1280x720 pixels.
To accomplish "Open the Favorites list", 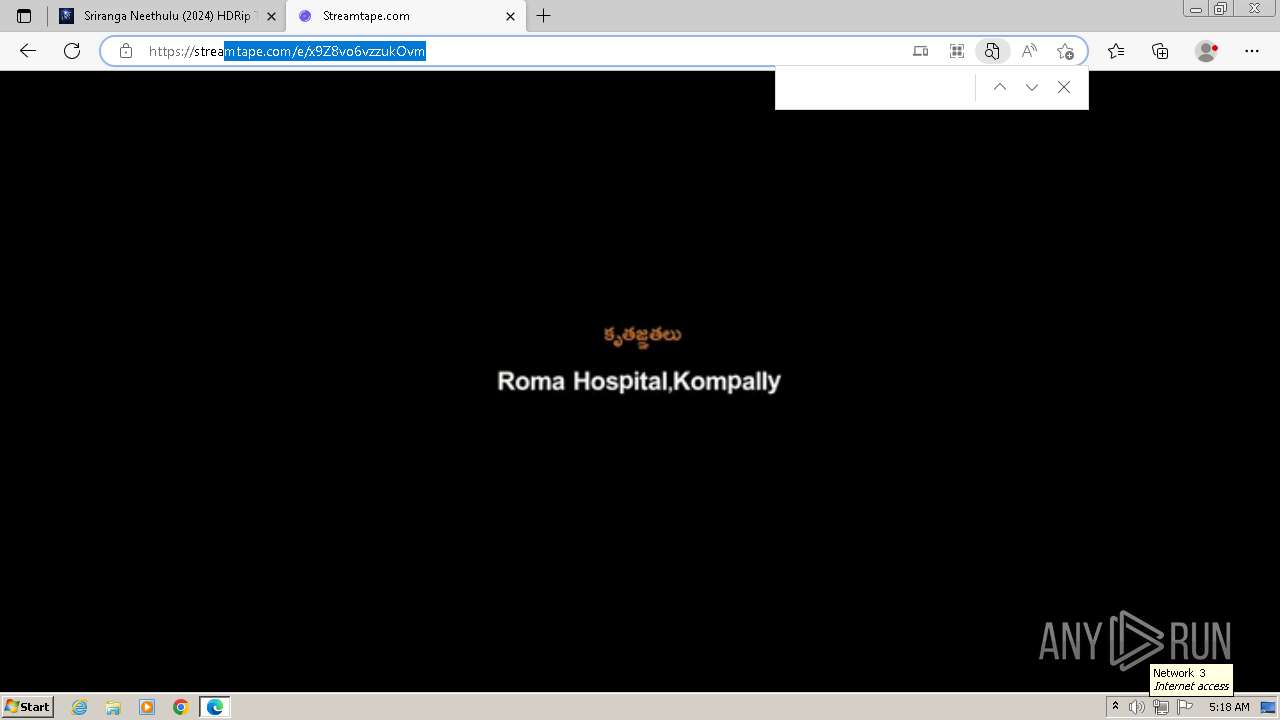I will (x=1116, y=51).
